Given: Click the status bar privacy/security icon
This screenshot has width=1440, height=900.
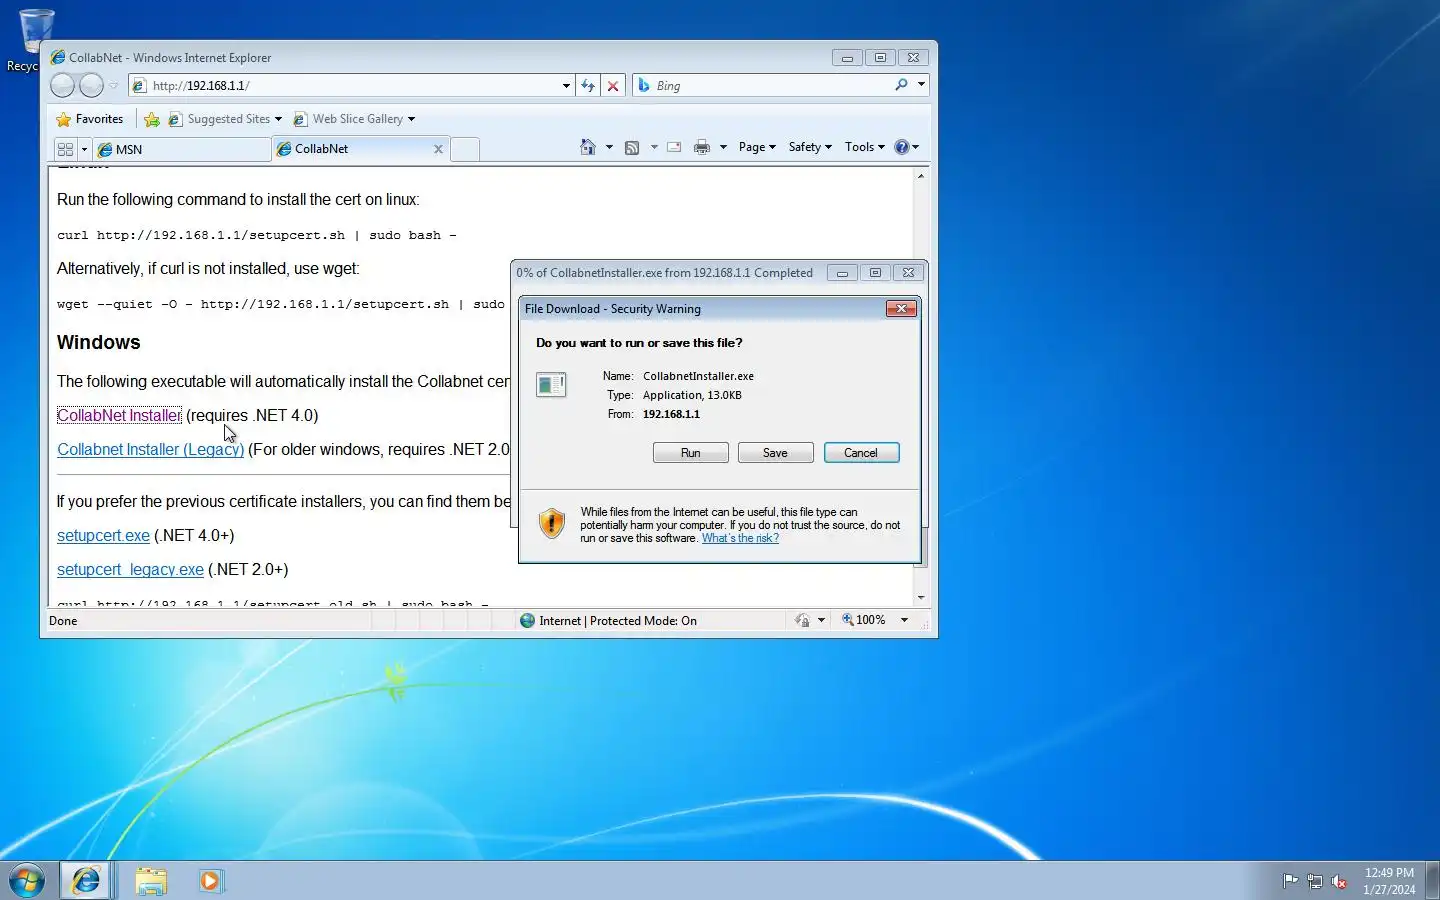Looking at the screenshot, I should tap(802, 620).
